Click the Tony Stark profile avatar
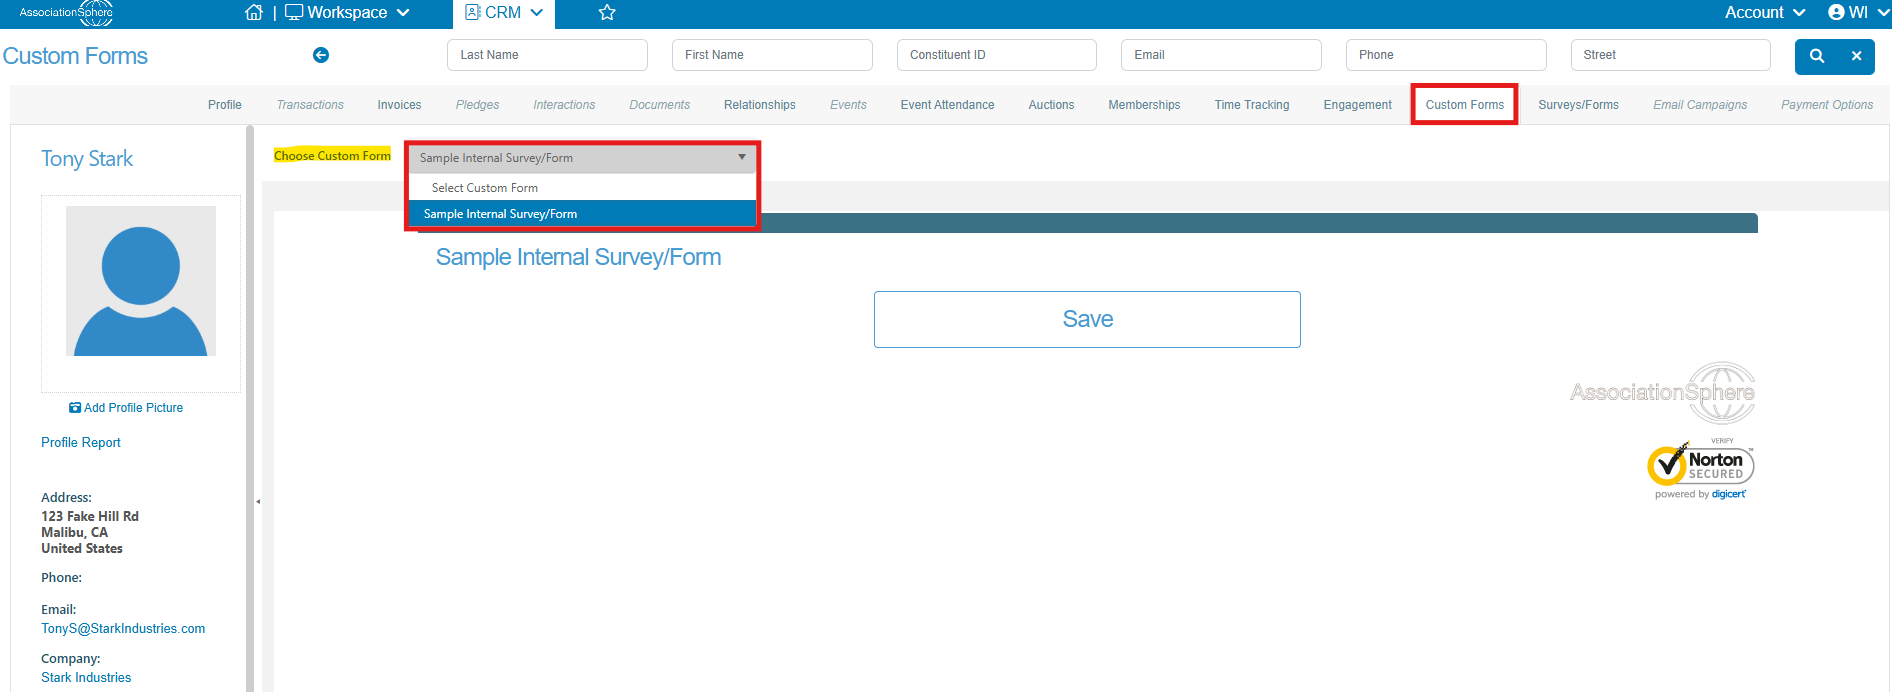 [141, 281]
